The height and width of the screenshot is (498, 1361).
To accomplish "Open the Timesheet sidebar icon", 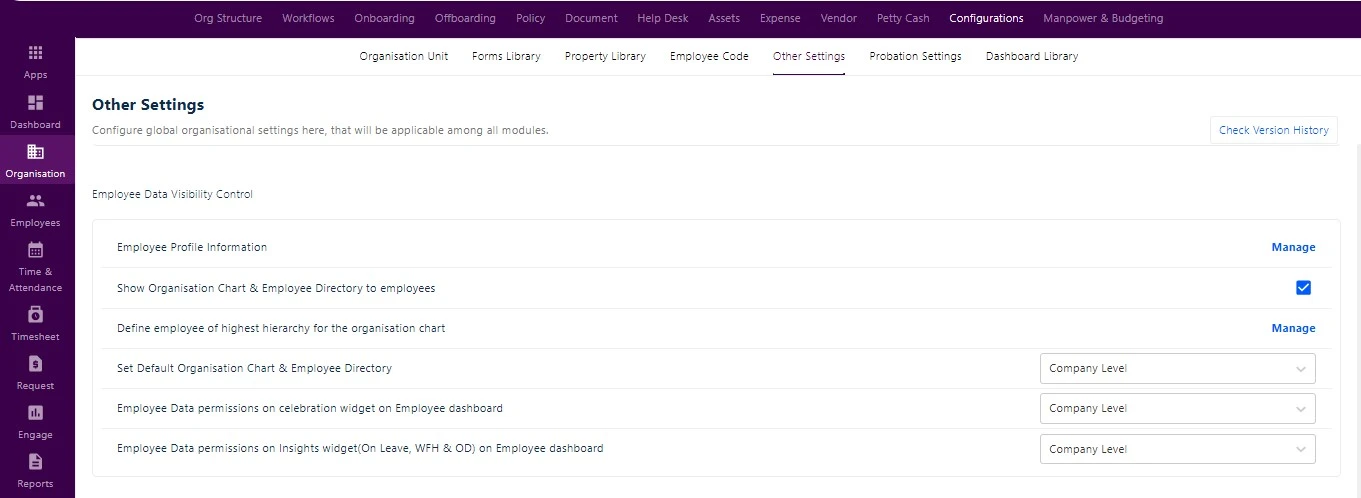I will 36,315.
